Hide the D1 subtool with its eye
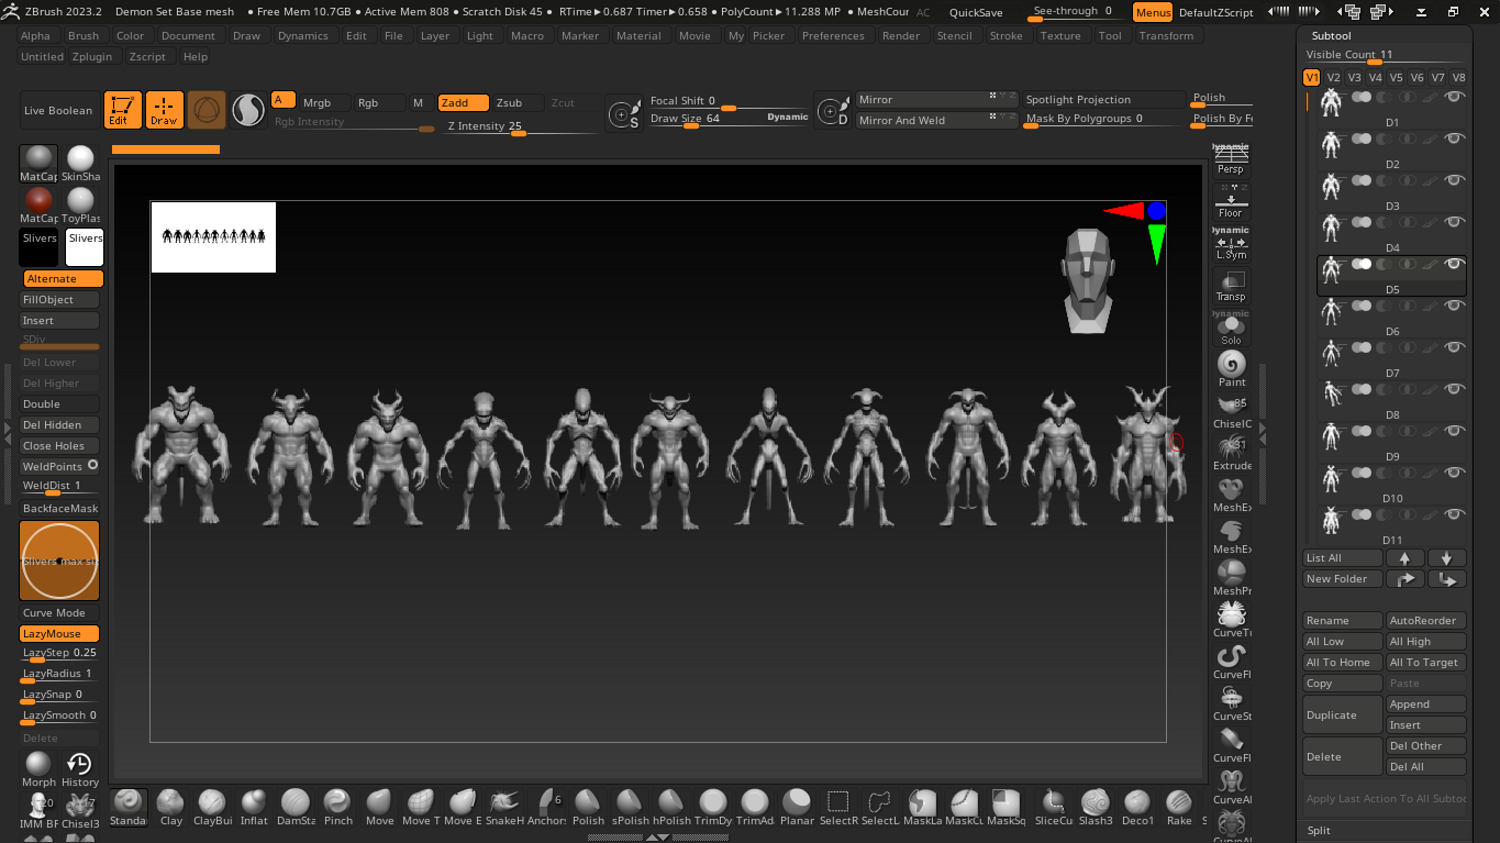The image size is (1500, 843). tap(1455, 97)
